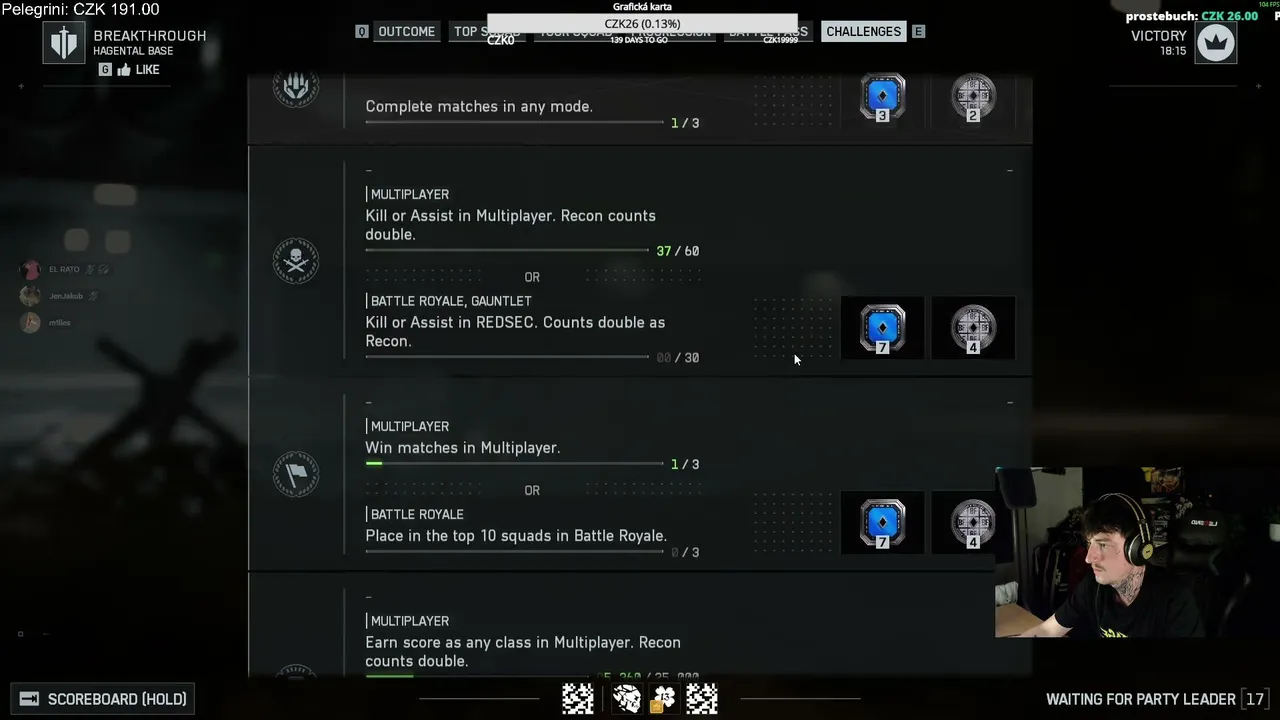The height and width of the screenshot is (720, 1280).
Task: Click the "00 / 30" progress count
Action: point(678,357)
